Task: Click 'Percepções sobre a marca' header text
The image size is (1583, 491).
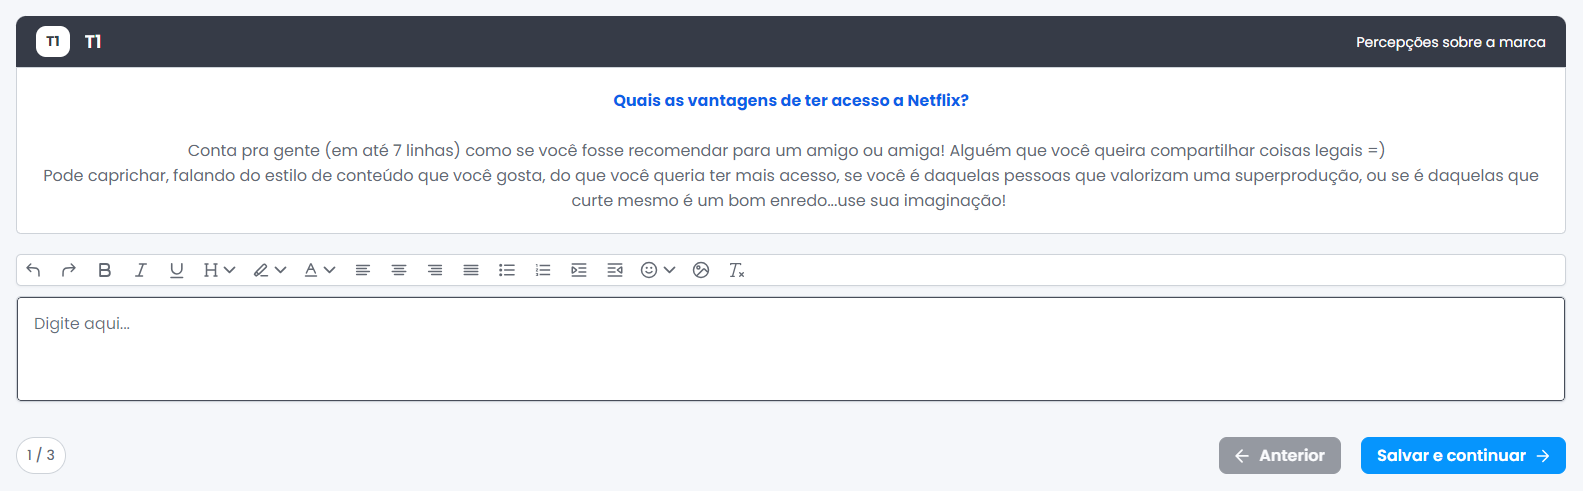Action: point(1450,42)
